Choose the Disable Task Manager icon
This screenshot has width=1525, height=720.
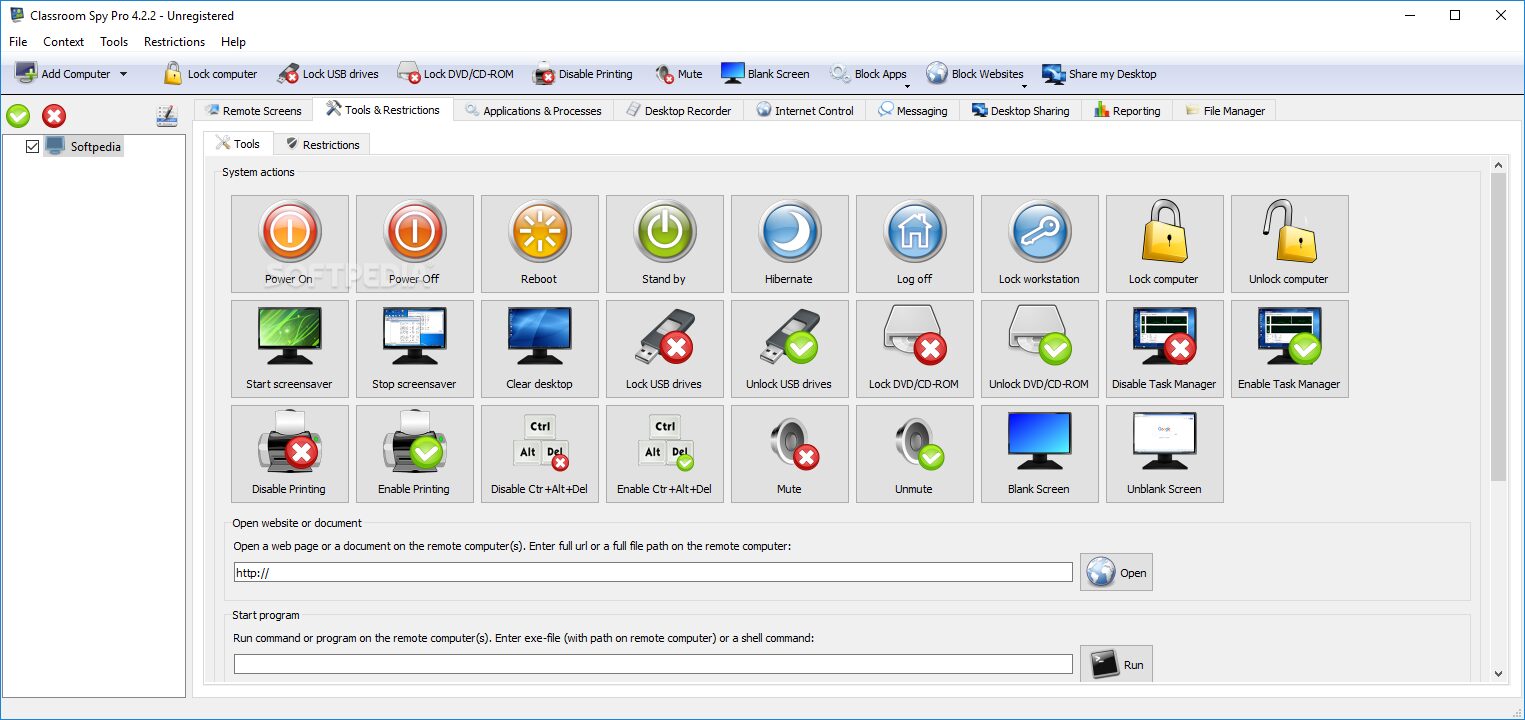1164,348
